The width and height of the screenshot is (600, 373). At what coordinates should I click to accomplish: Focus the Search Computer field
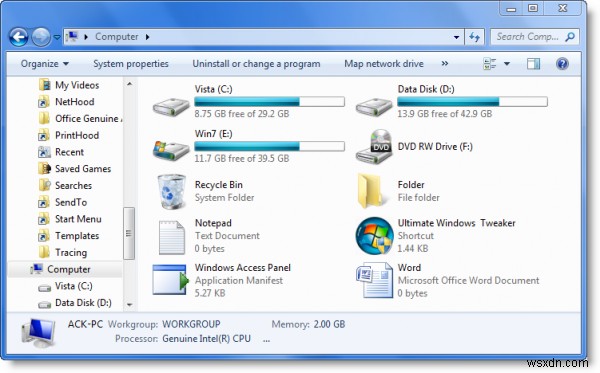tap(534, 37)
